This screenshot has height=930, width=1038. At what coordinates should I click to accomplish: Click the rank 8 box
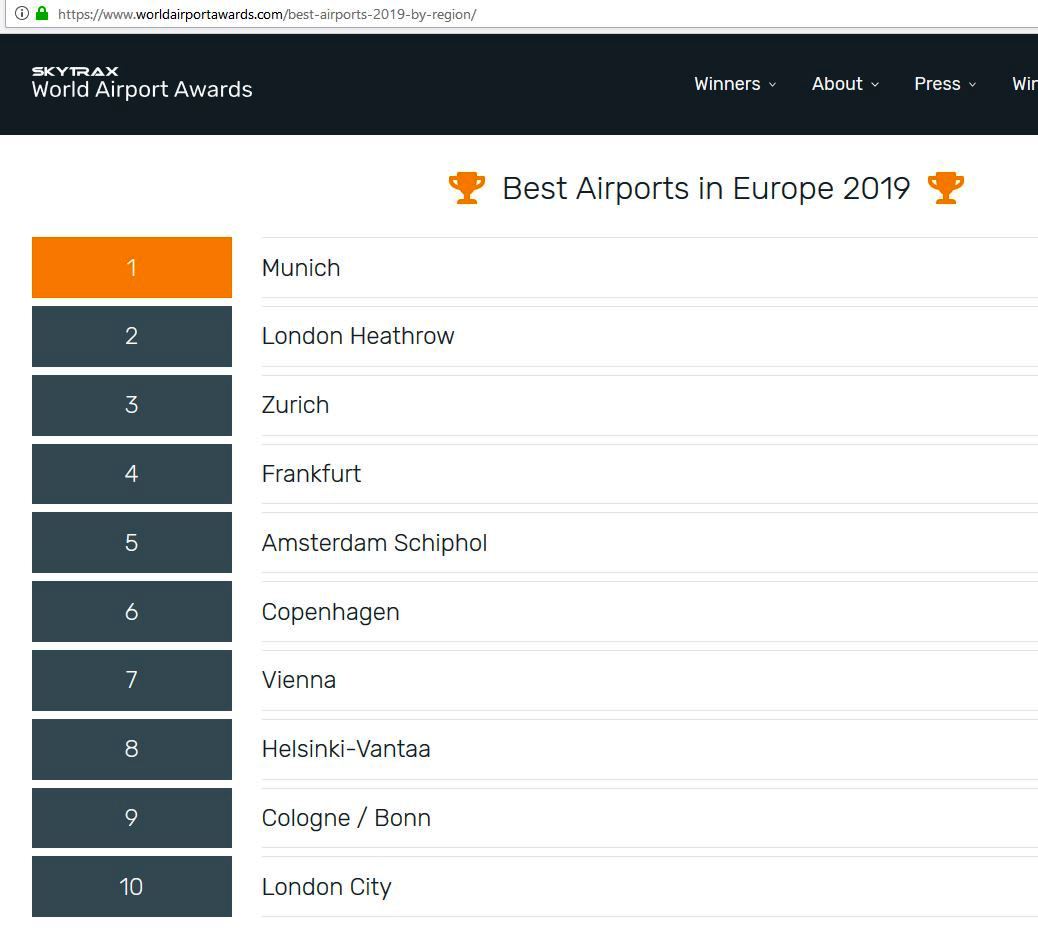pos(132,749)
